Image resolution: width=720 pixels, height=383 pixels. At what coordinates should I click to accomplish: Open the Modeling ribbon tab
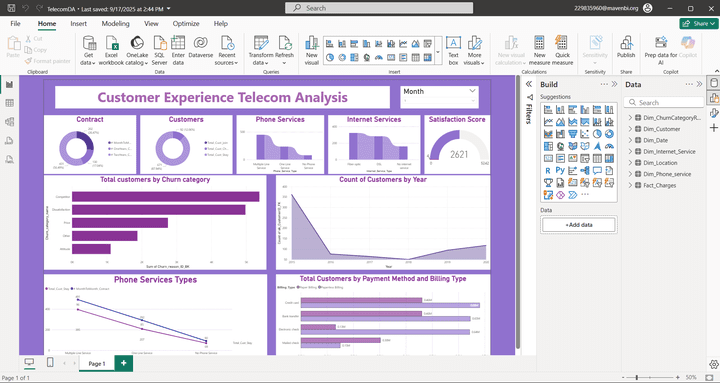tap(115, 23)
